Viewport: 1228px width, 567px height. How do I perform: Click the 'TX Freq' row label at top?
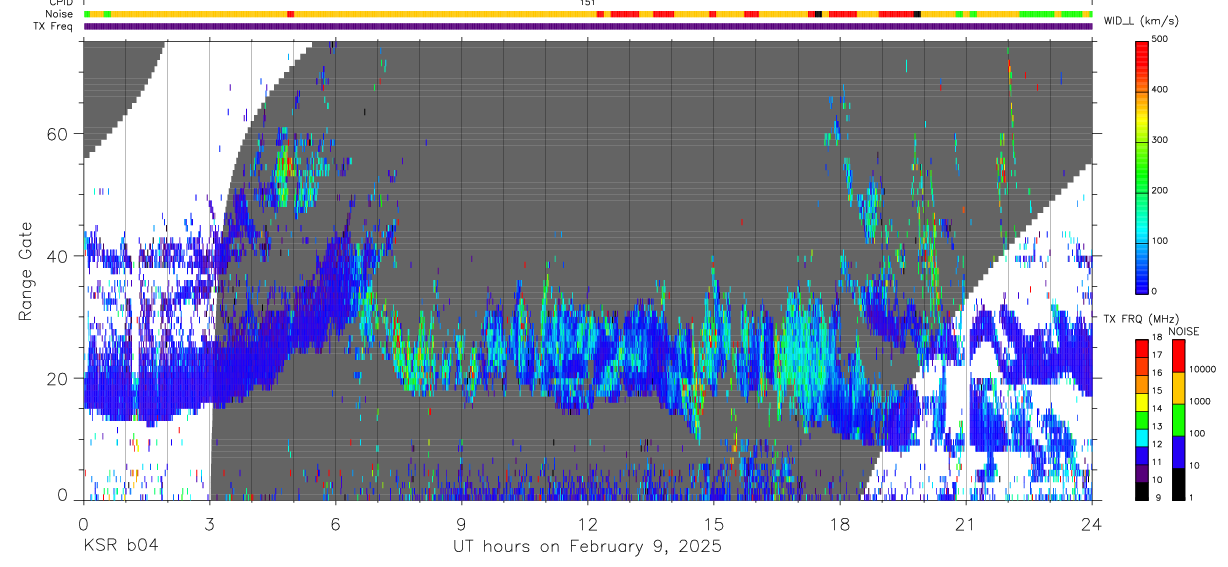pyautogui.click(x=55, y=26)
